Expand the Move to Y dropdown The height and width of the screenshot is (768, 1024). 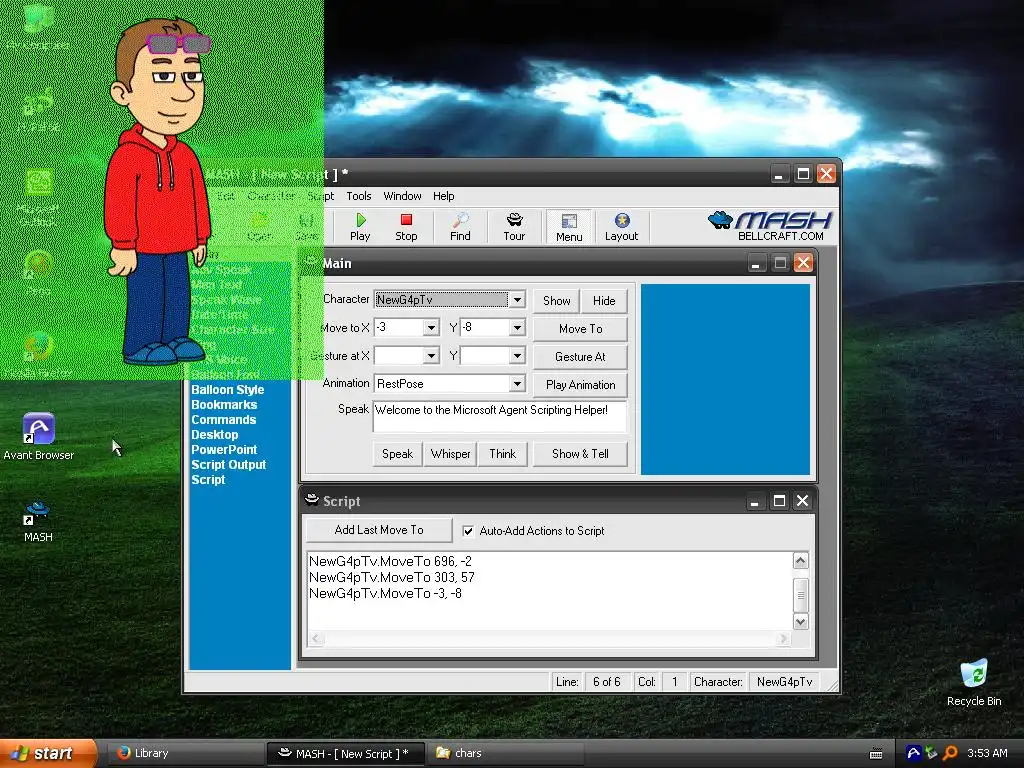517,327
